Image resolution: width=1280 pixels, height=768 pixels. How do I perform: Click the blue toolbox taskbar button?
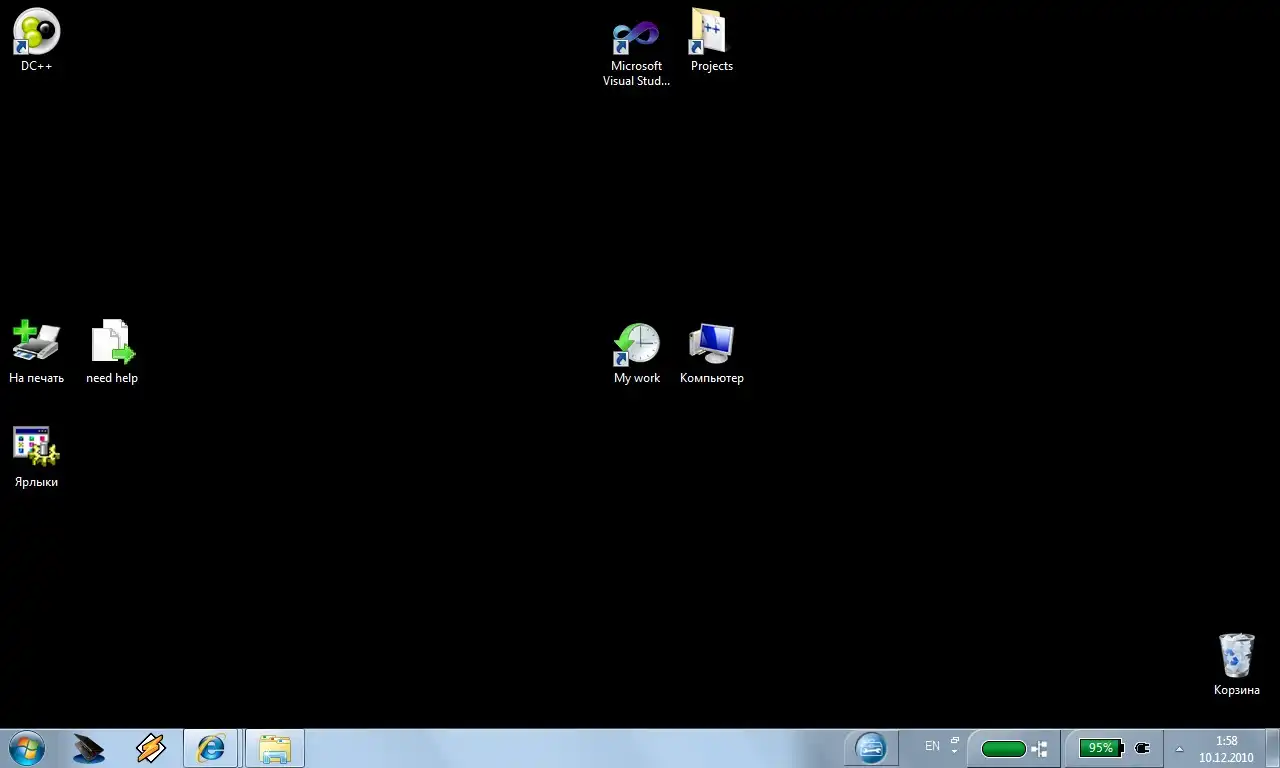click(871, 748)
